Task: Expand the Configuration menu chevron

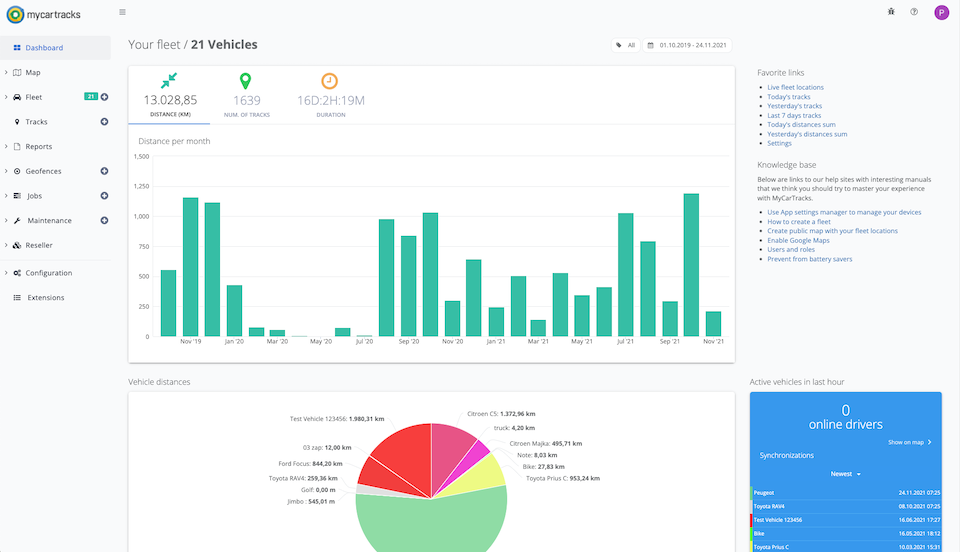Action: point(6,273)
